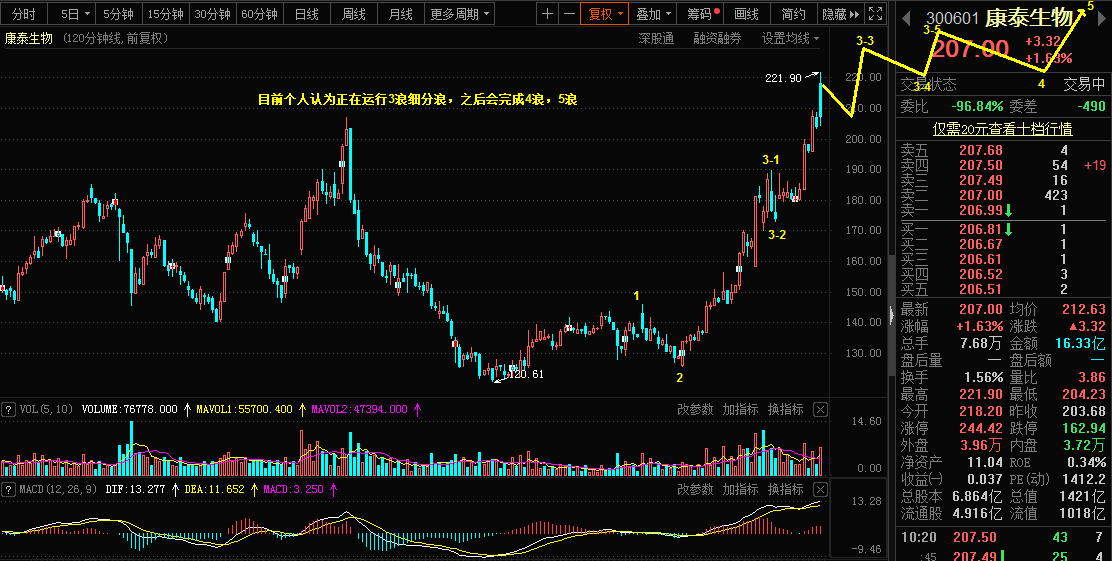Click PE(动) value 1412.2

click(1083, 479)
